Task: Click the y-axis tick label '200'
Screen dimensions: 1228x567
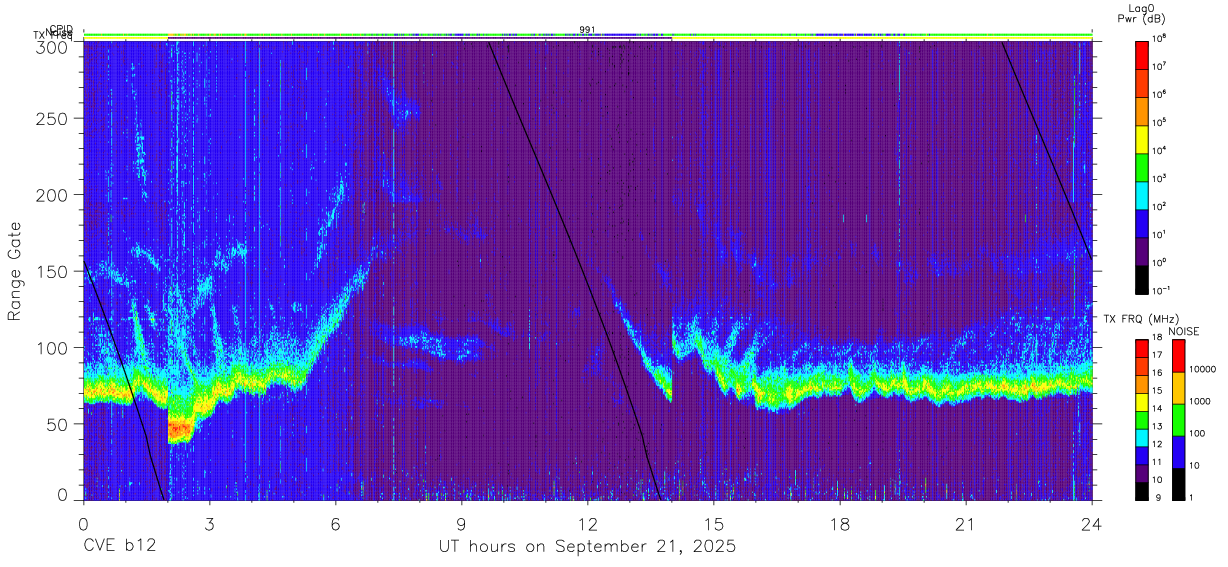Action: (52, 195)
